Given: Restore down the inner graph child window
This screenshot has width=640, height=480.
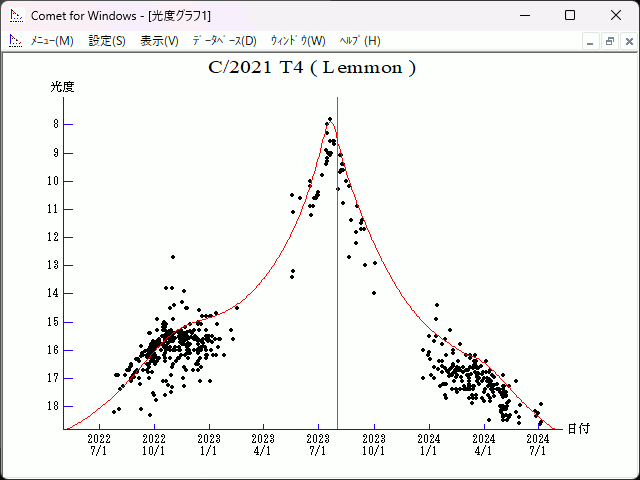Looking at the screenshot, I should [x=609, y=41].
